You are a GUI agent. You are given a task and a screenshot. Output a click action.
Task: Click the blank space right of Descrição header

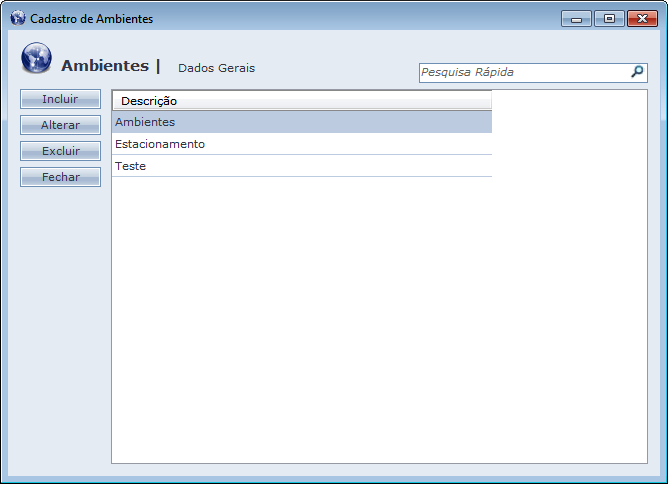pyautogui.click(x=570, y=101)
